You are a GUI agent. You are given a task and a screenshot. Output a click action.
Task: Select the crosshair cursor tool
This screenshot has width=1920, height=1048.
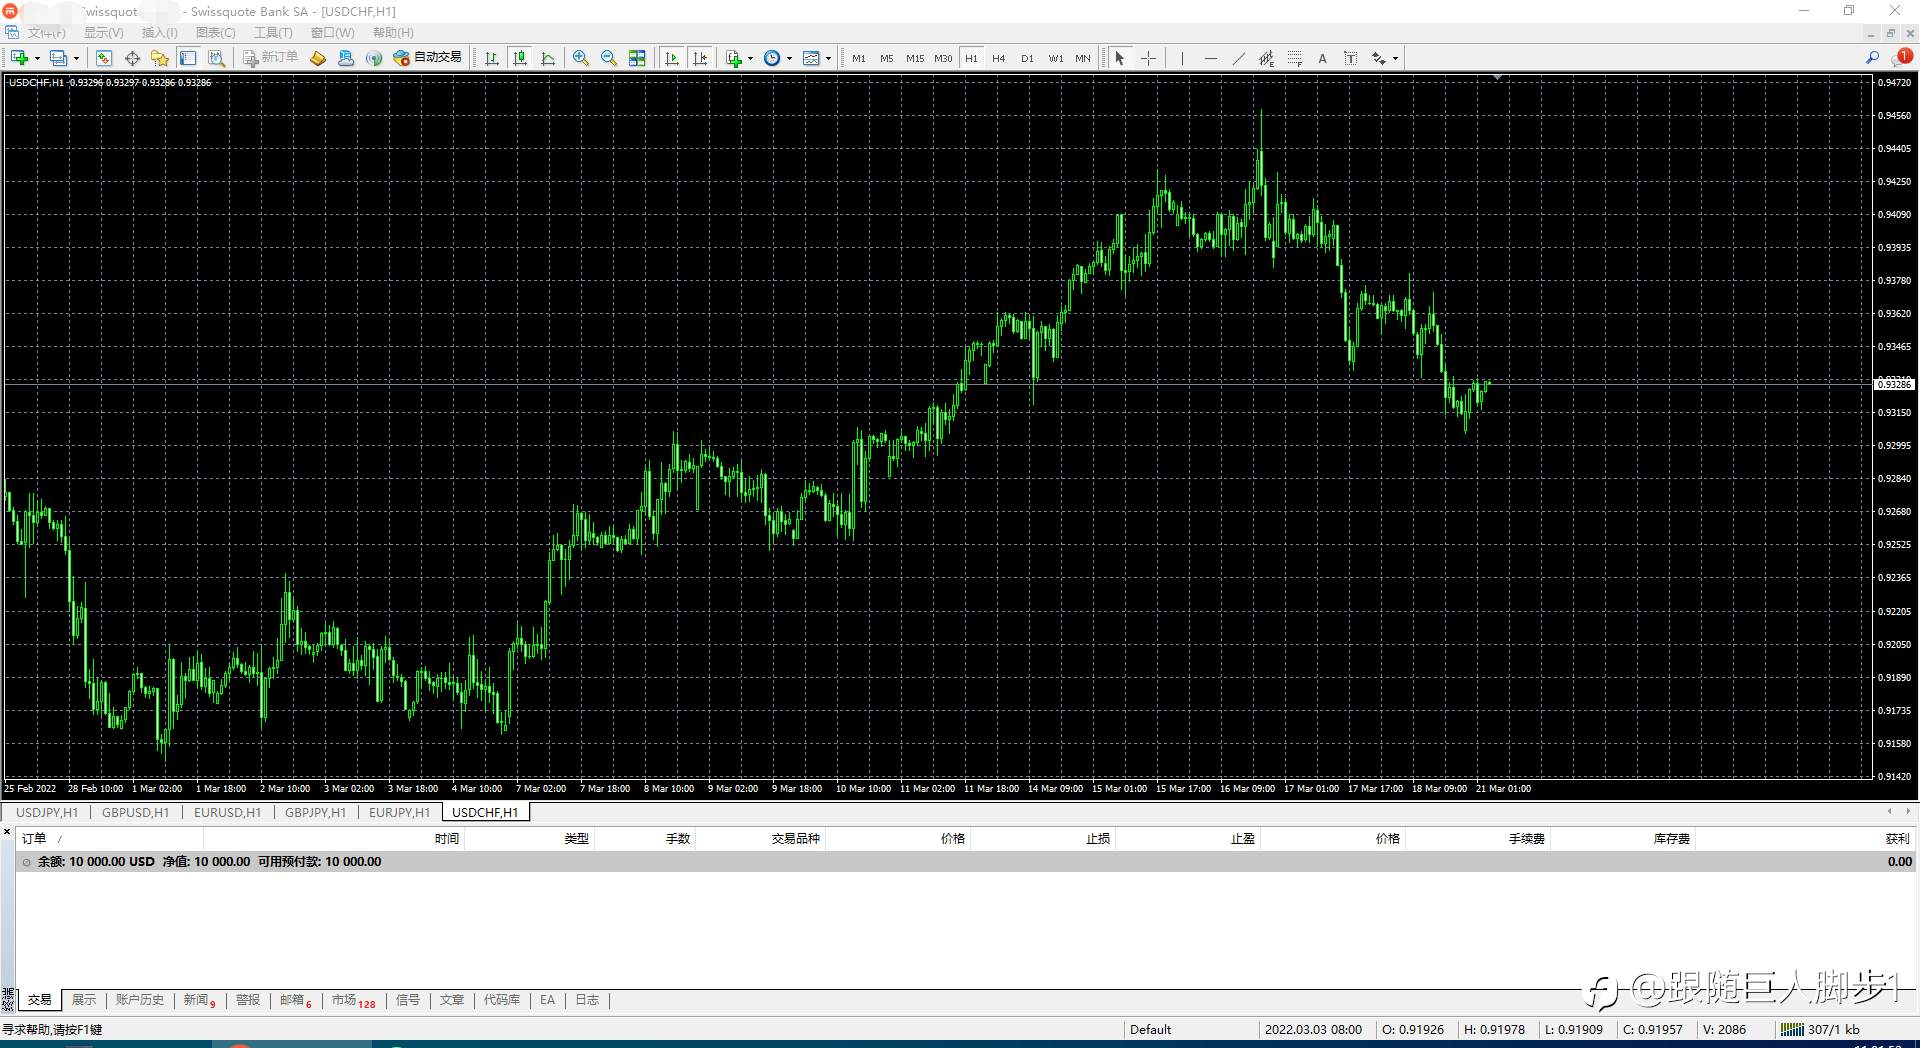point(1148,58)
